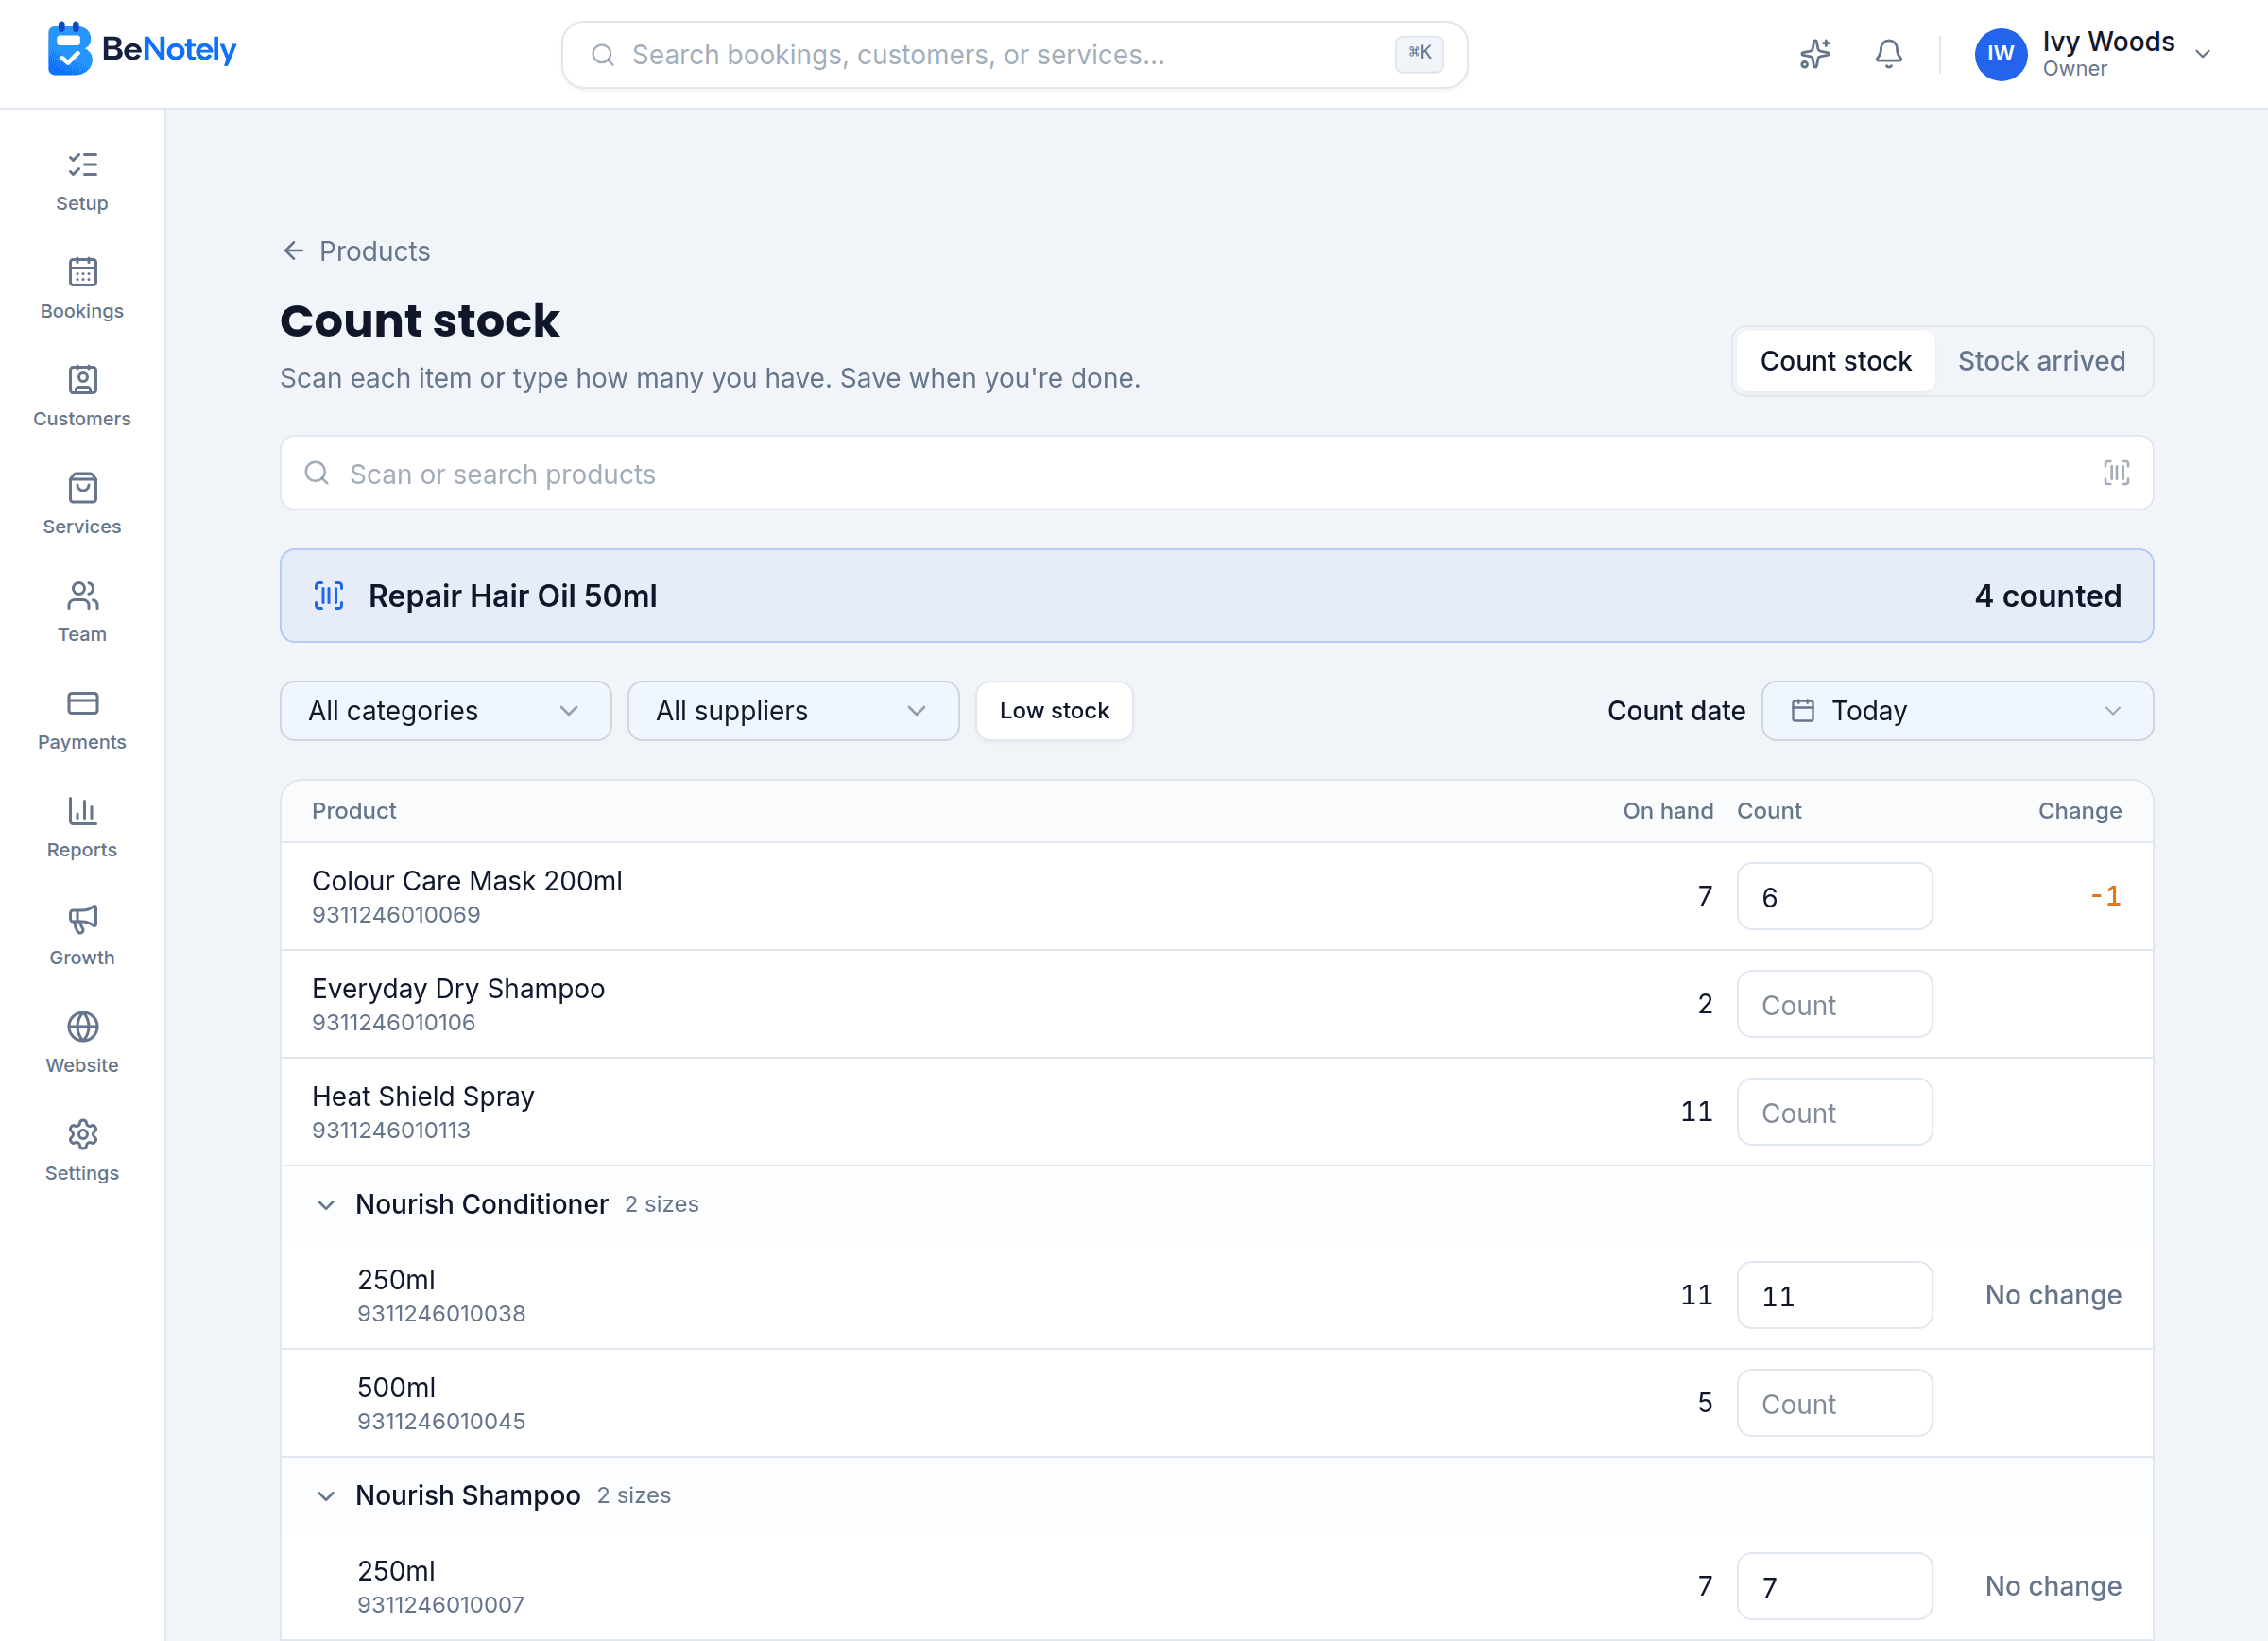Select the Count stock tab

[x=1835, y=361]
